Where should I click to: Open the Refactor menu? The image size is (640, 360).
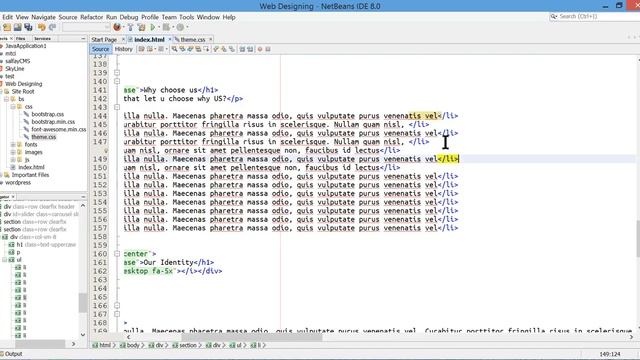pyautogui.click(x=91, y=17)
